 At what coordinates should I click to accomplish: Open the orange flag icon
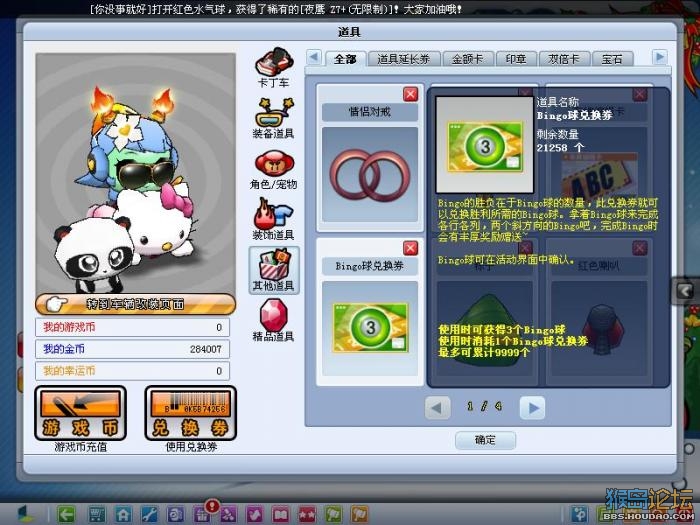360,514
